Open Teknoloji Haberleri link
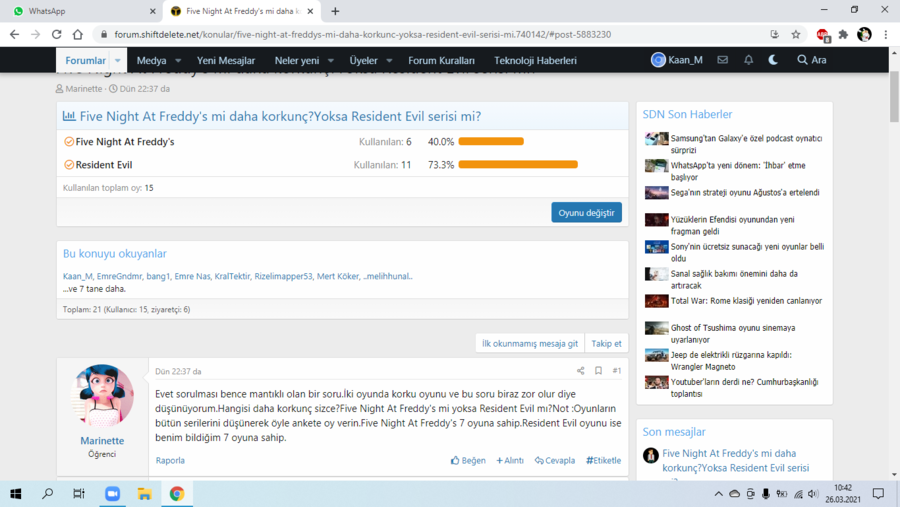The height and width of the screenshot is (507, 900). pyautogui.click(x=535, y=60)
